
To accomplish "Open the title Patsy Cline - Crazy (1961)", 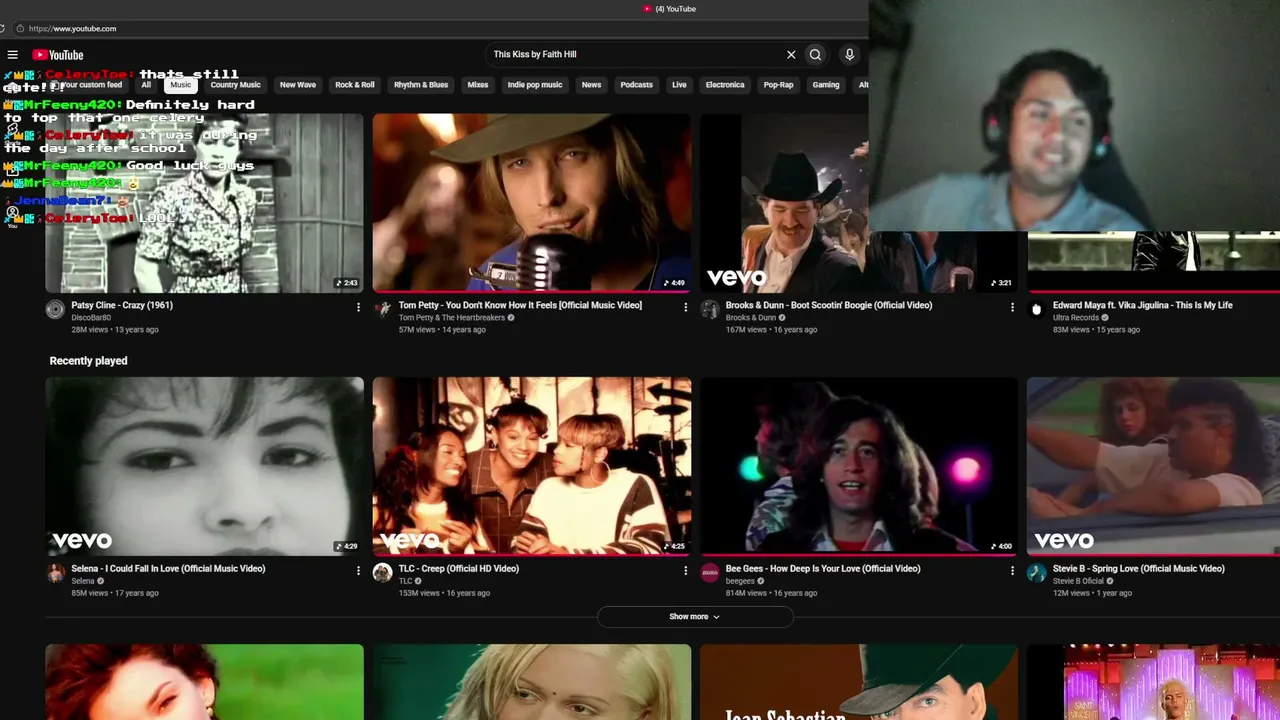I will point(122,305).
